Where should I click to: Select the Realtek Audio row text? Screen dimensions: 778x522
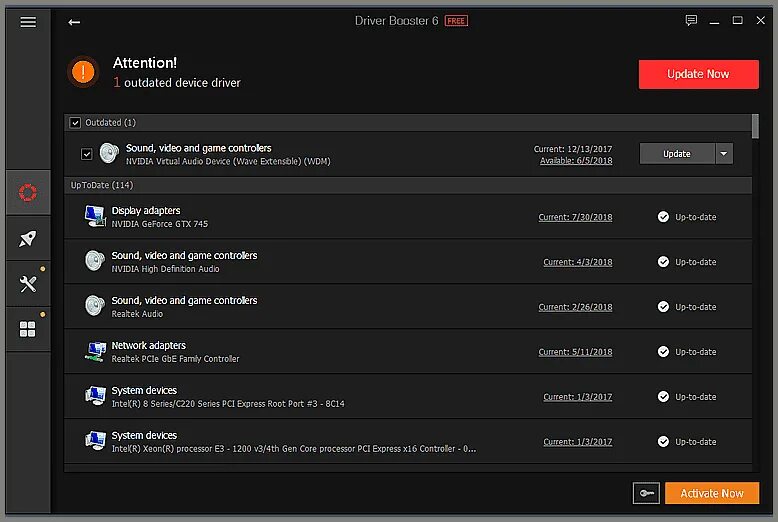point(137,314)
